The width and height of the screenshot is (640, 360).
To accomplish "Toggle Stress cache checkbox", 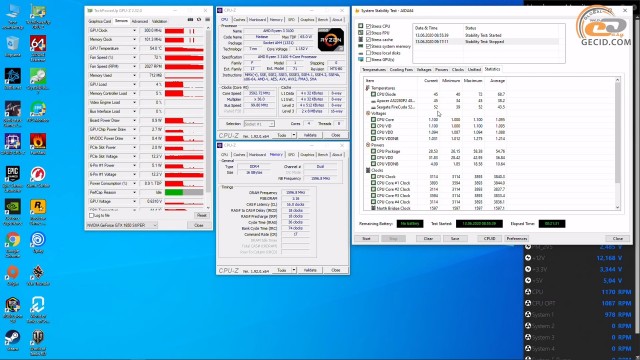I will point(368,40).
